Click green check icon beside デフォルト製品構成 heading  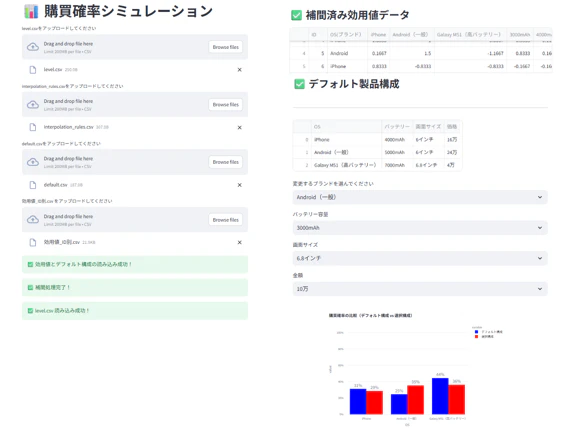tap(299, 84)
